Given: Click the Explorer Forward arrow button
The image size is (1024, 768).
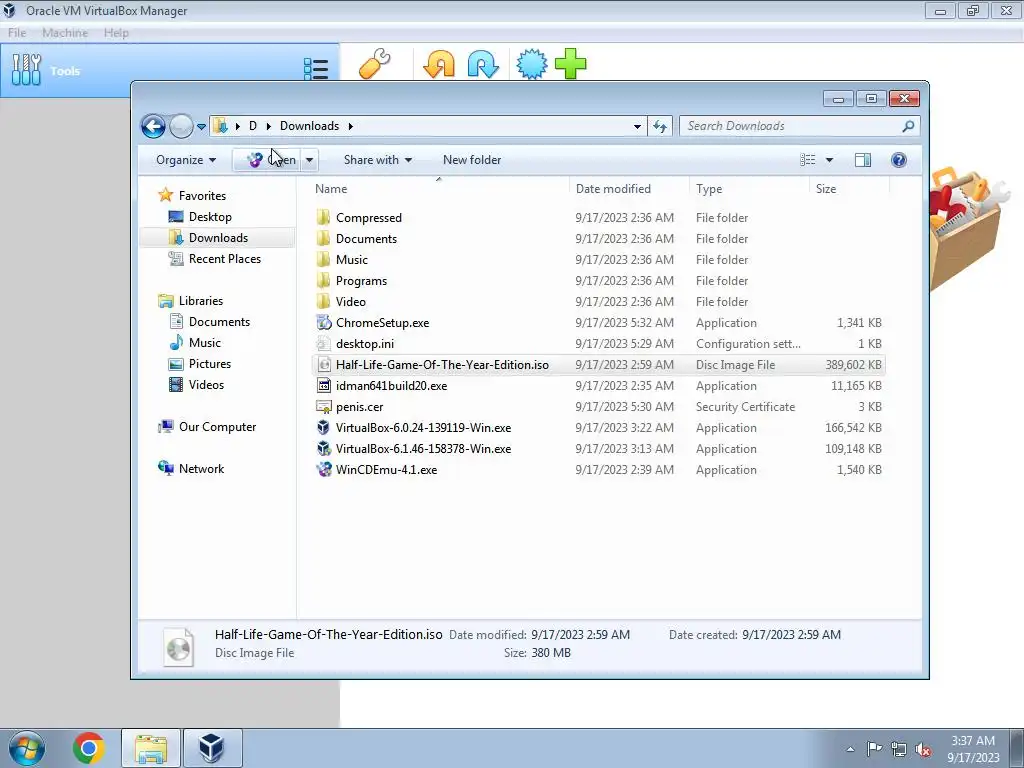Looking at the screenshot, I should 181,126.
